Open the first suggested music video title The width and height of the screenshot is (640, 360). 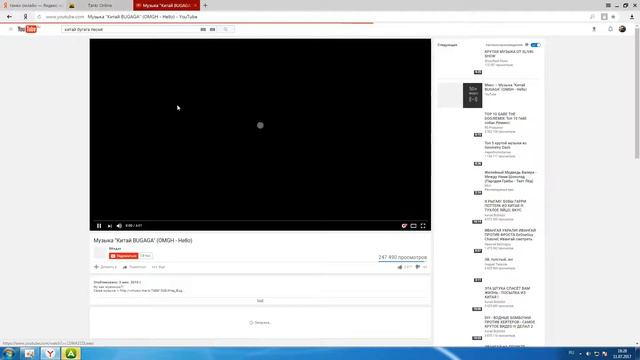pyautogui.click(x=509, y=54)
